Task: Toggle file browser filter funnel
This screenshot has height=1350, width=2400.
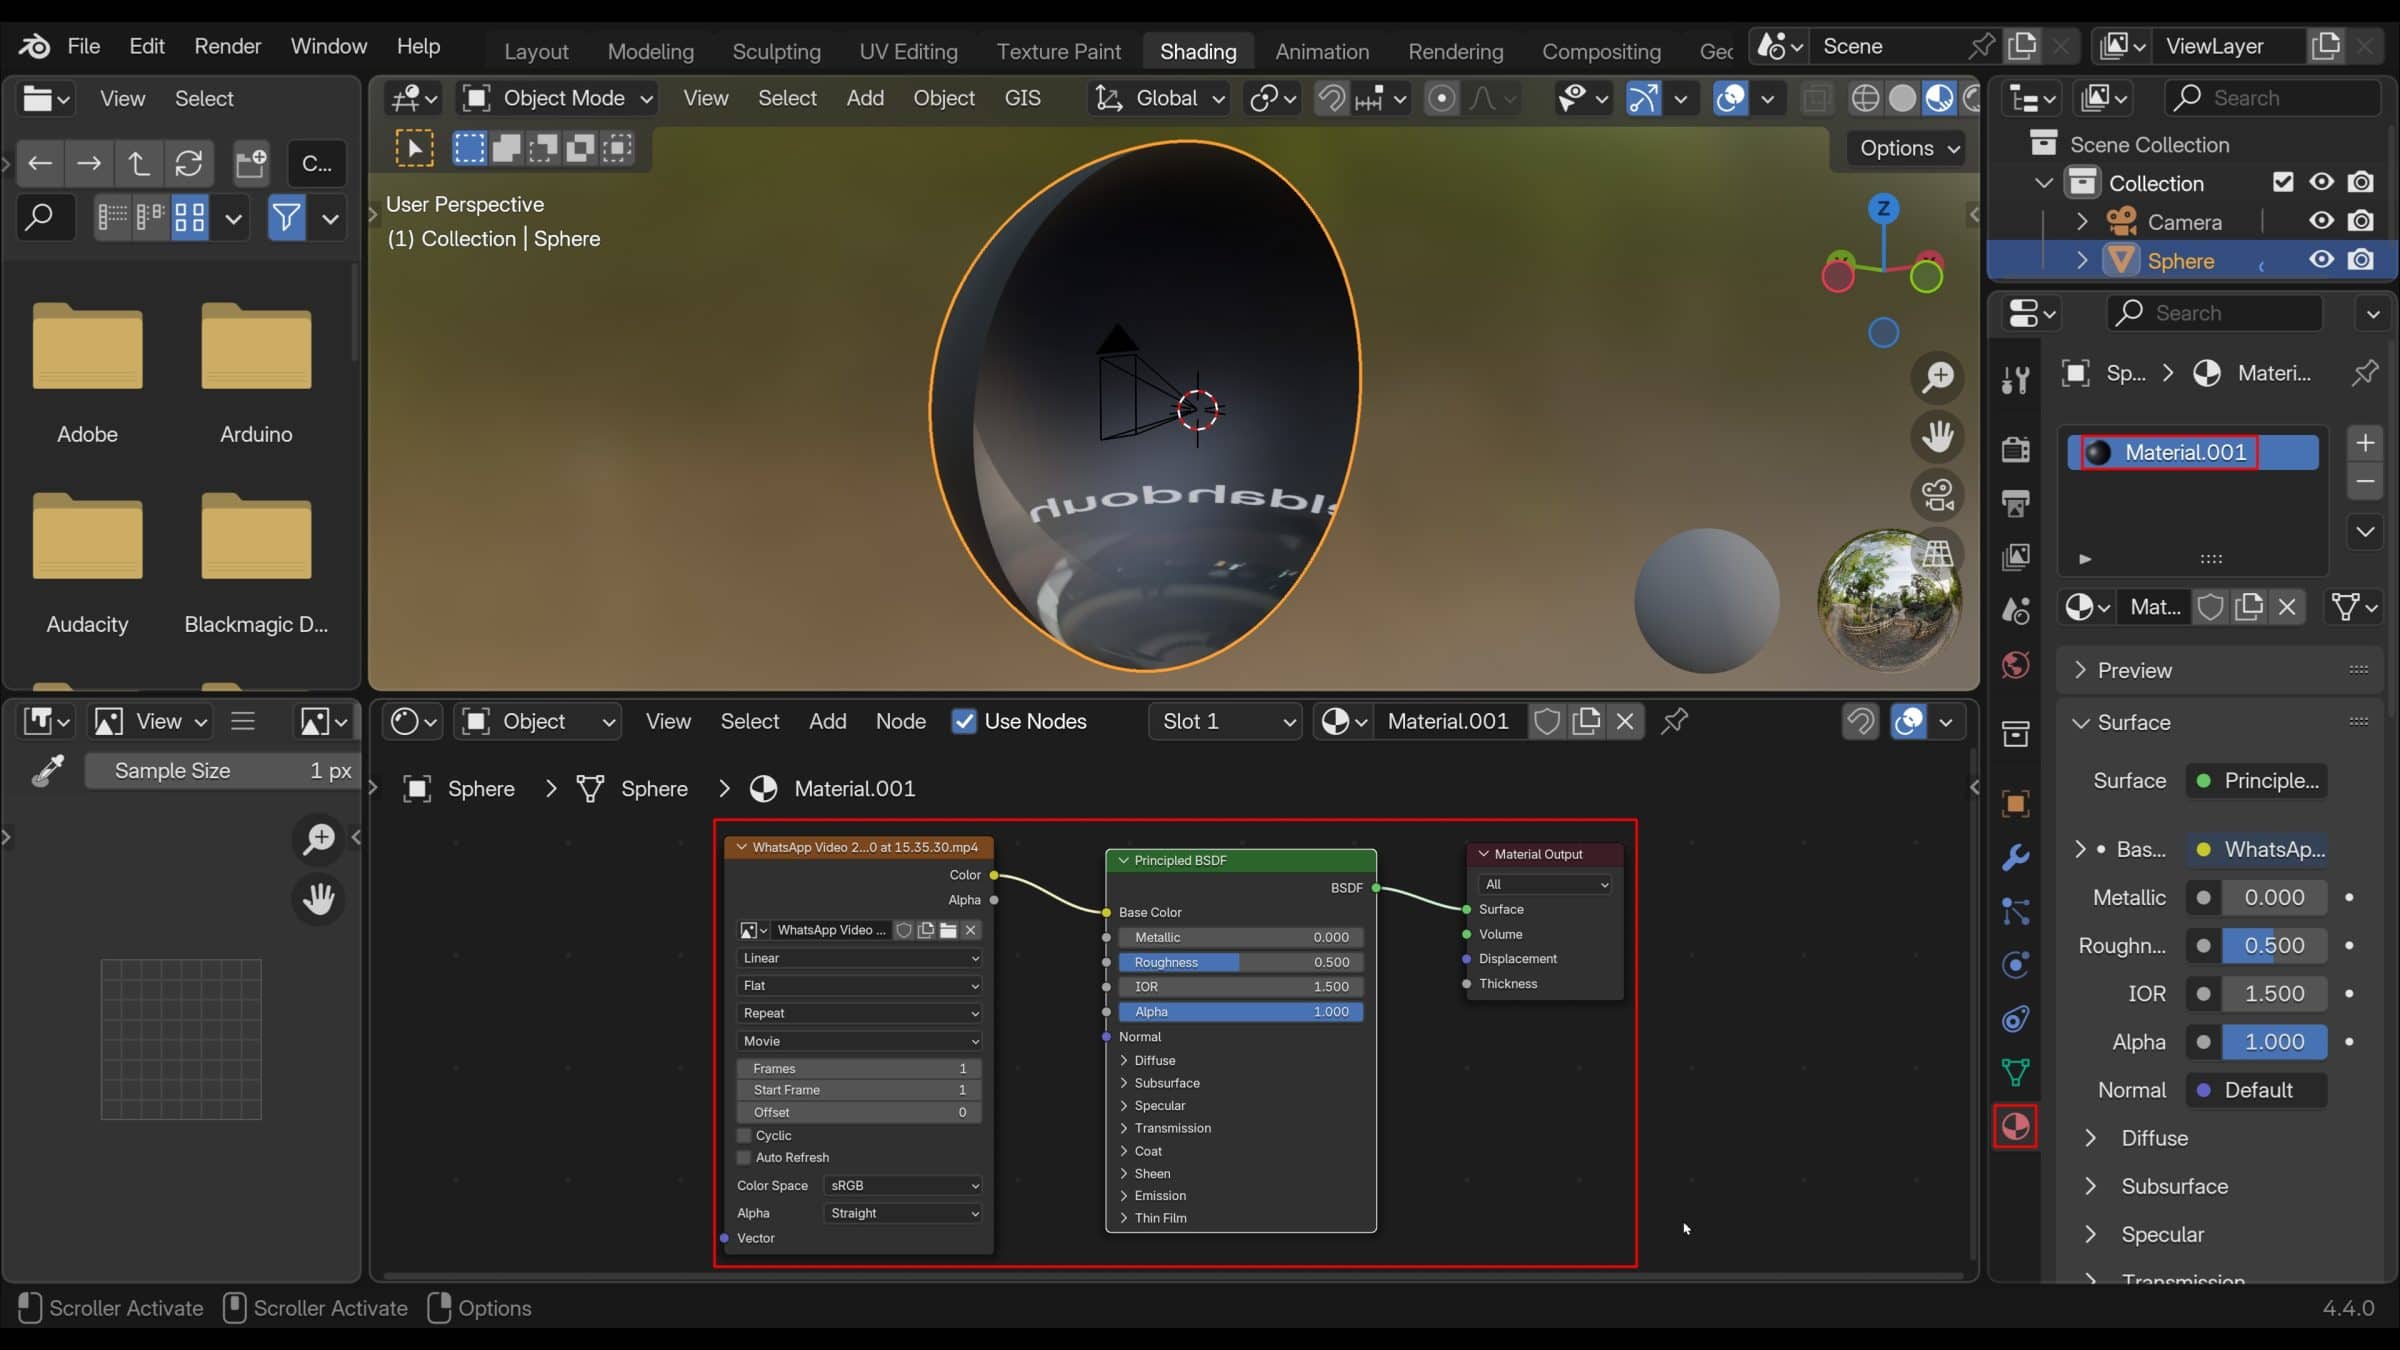Action: click(286, 217)
